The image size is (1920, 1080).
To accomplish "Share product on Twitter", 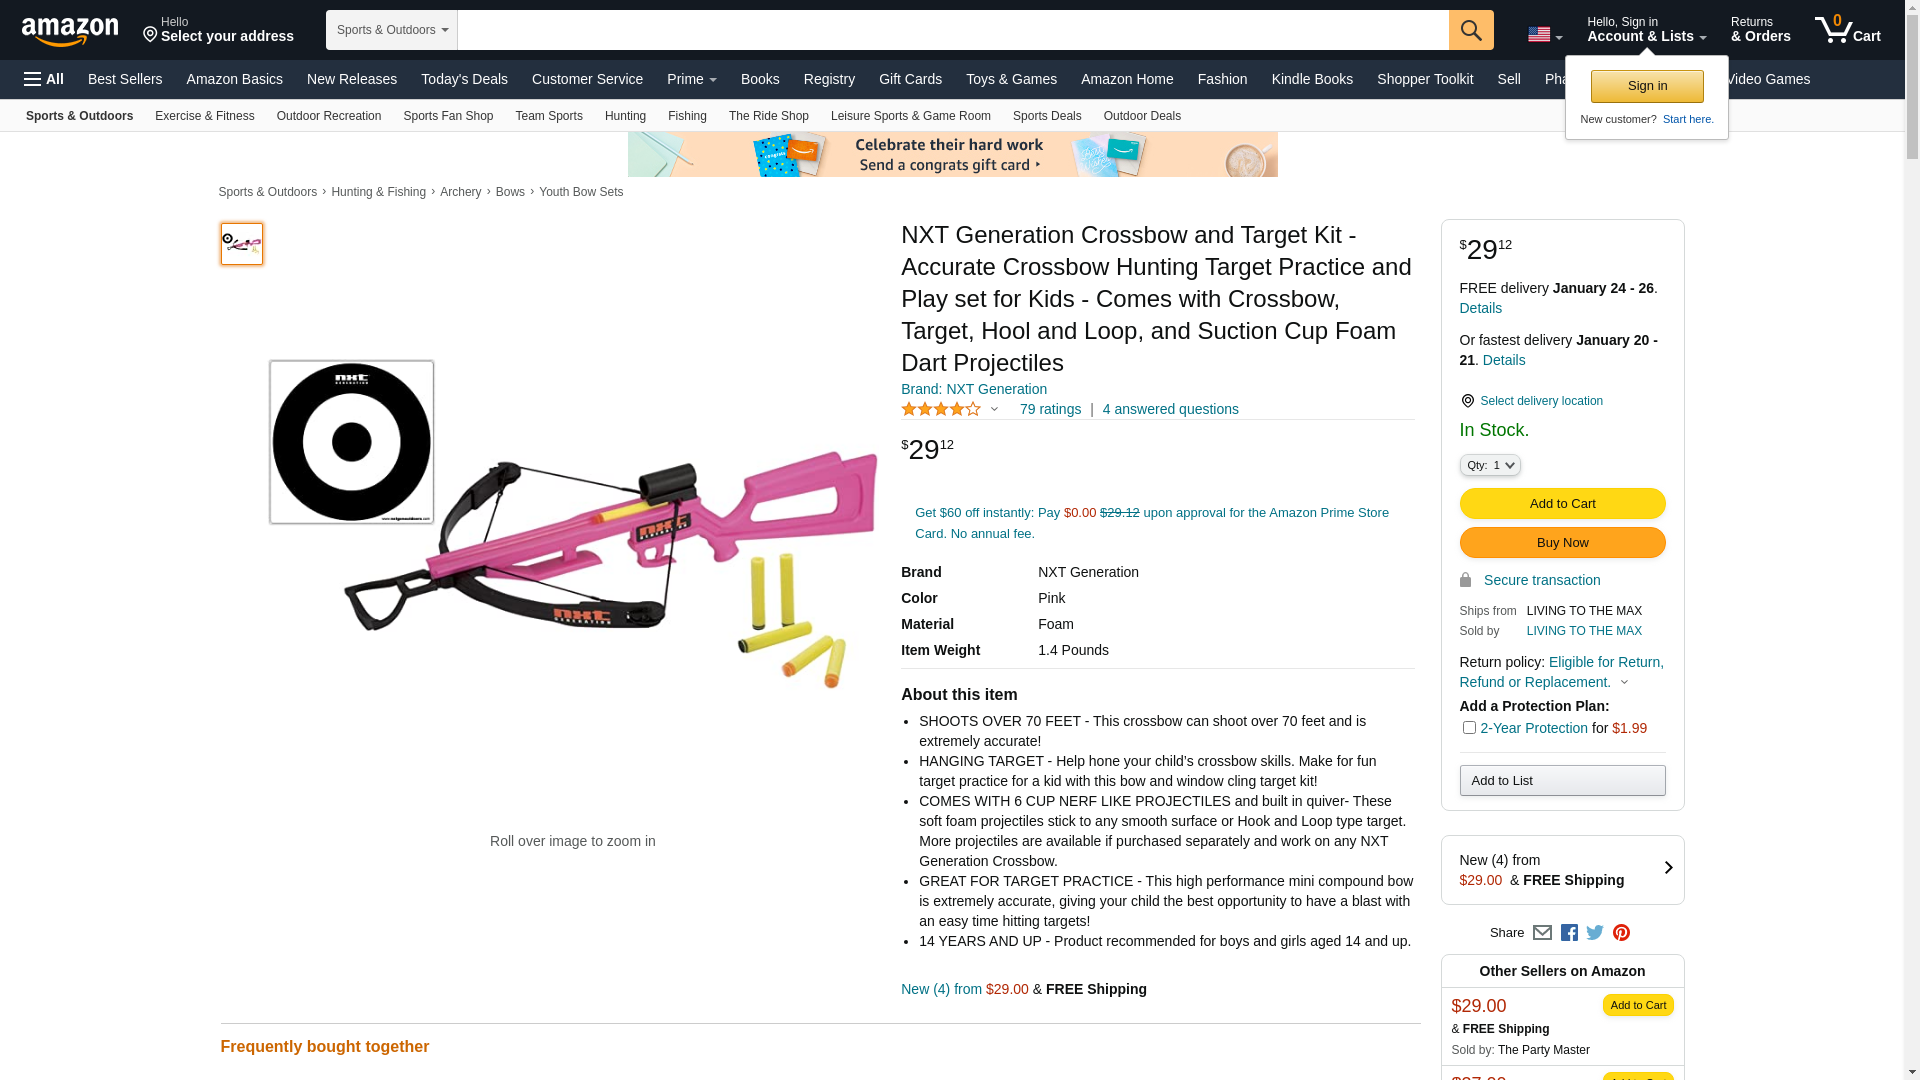I will tap(1595, 933).
